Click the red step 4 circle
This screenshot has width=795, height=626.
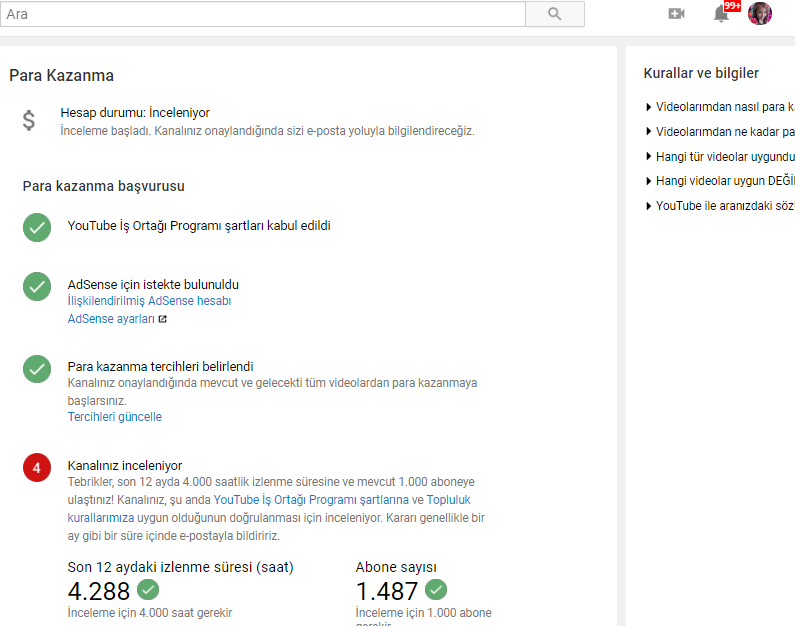click(37, 467)
